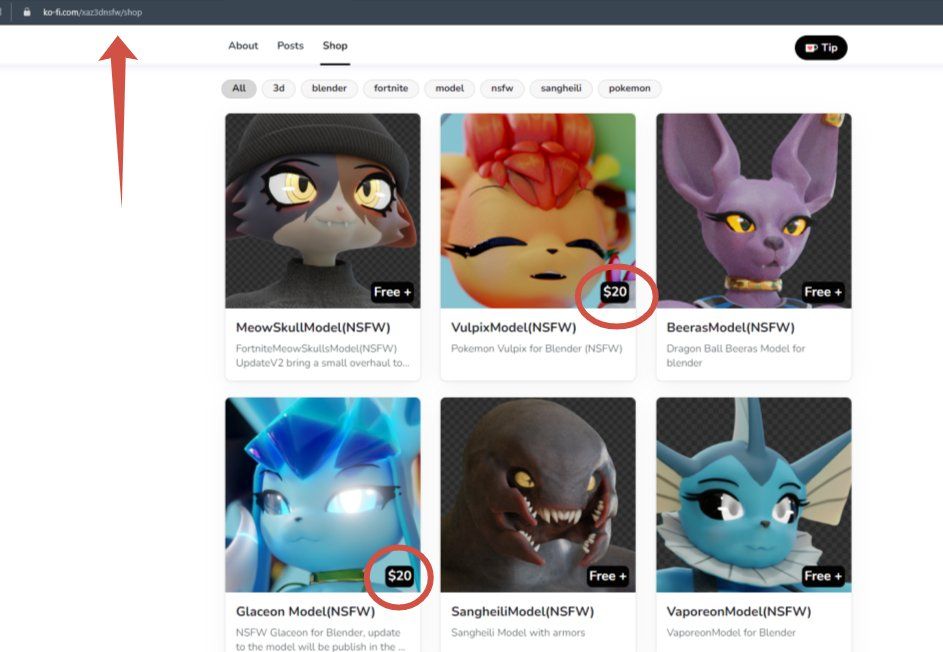Click the padlock site security icon

click(27, 12)
